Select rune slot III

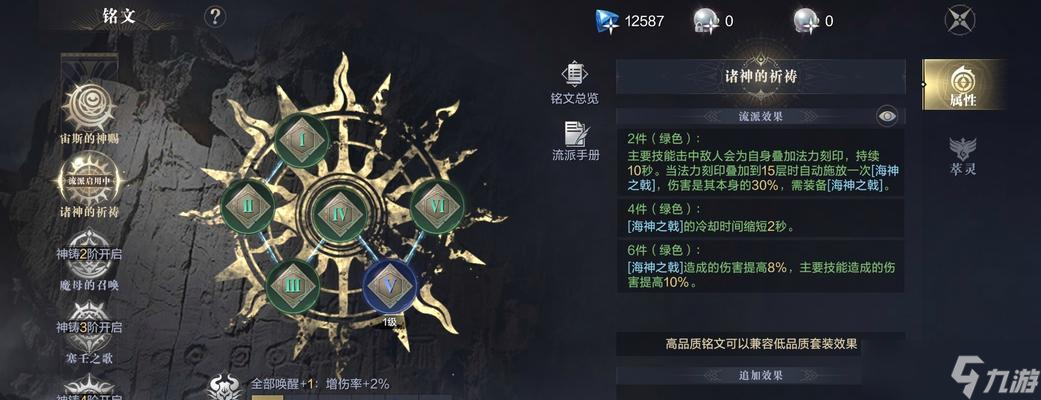click(293, 286)
